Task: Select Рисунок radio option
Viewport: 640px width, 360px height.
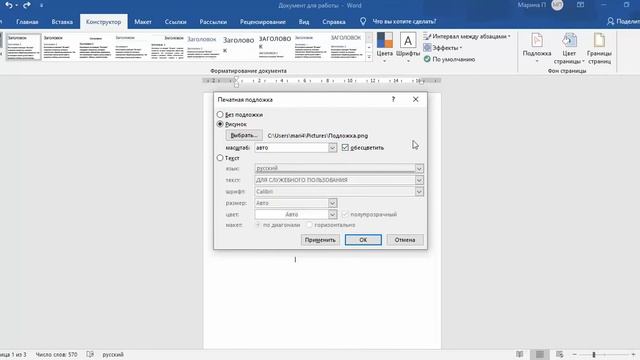Action: (x=220, y=124)
